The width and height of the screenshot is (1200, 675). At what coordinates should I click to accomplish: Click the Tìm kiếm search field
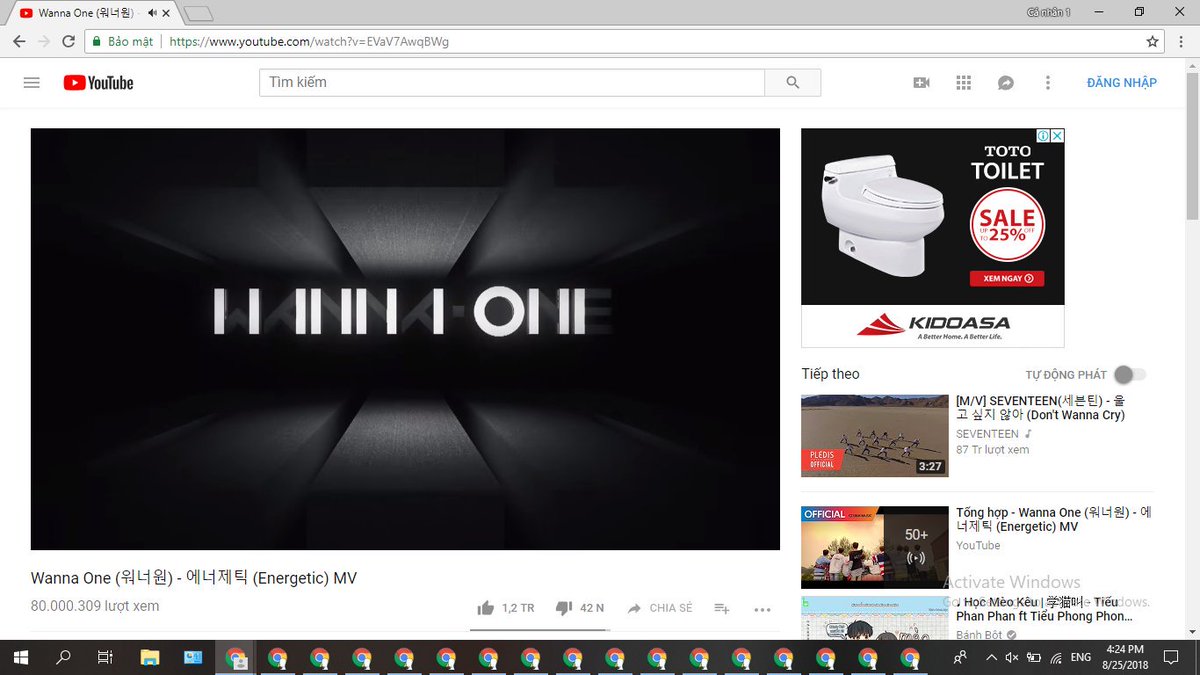[512, 83]
